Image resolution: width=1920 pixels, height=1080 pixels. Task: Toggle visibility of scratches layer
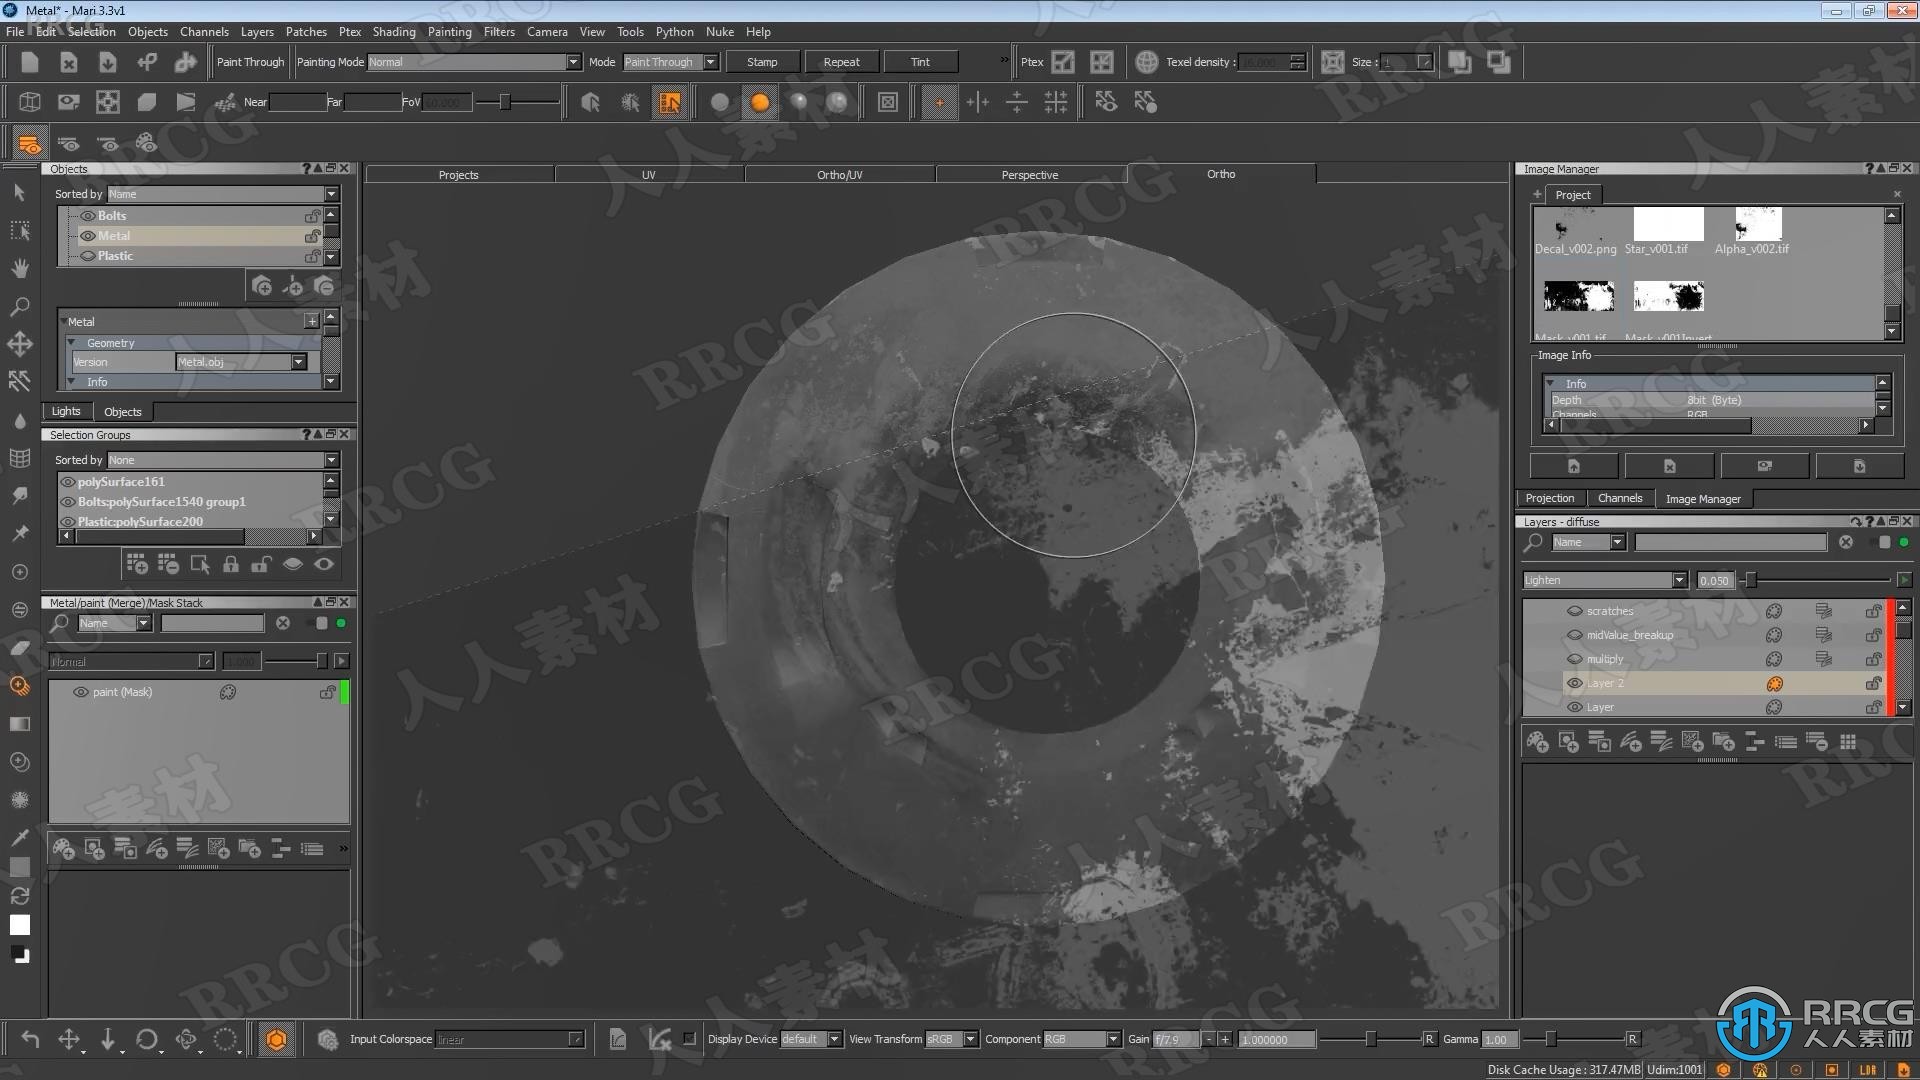tap(1575, 611)
